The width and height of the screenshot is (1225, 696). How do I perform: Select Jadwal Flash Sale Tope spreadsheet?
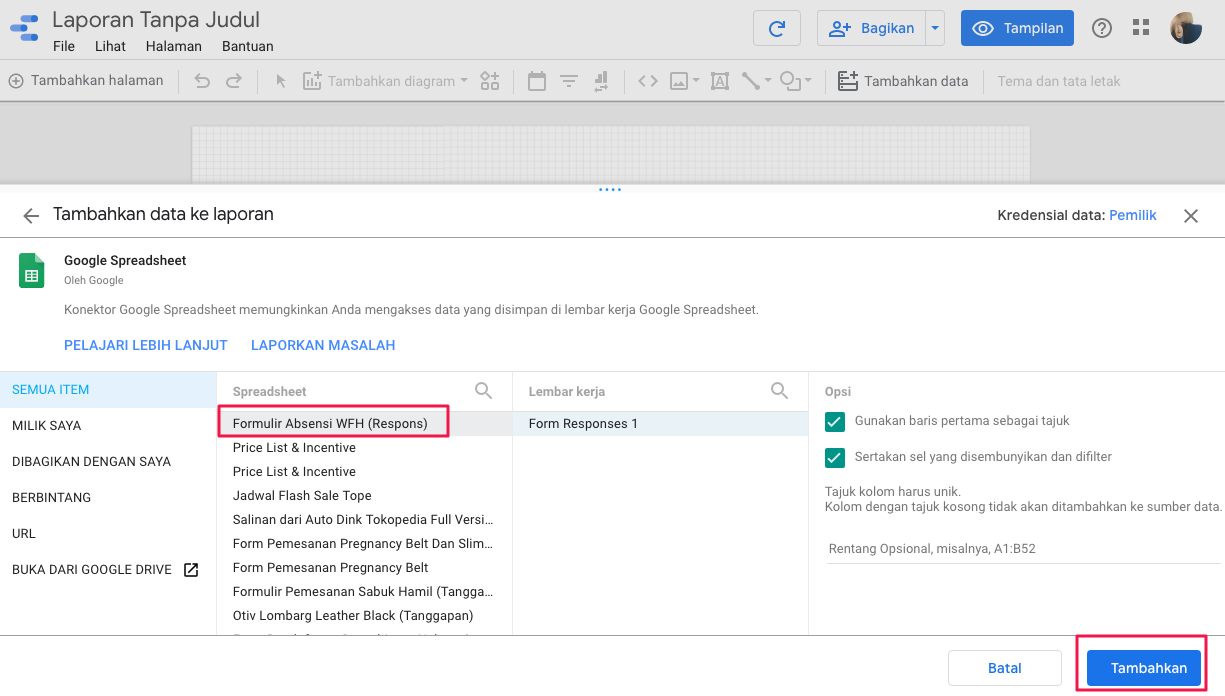(x=364, y=495)
